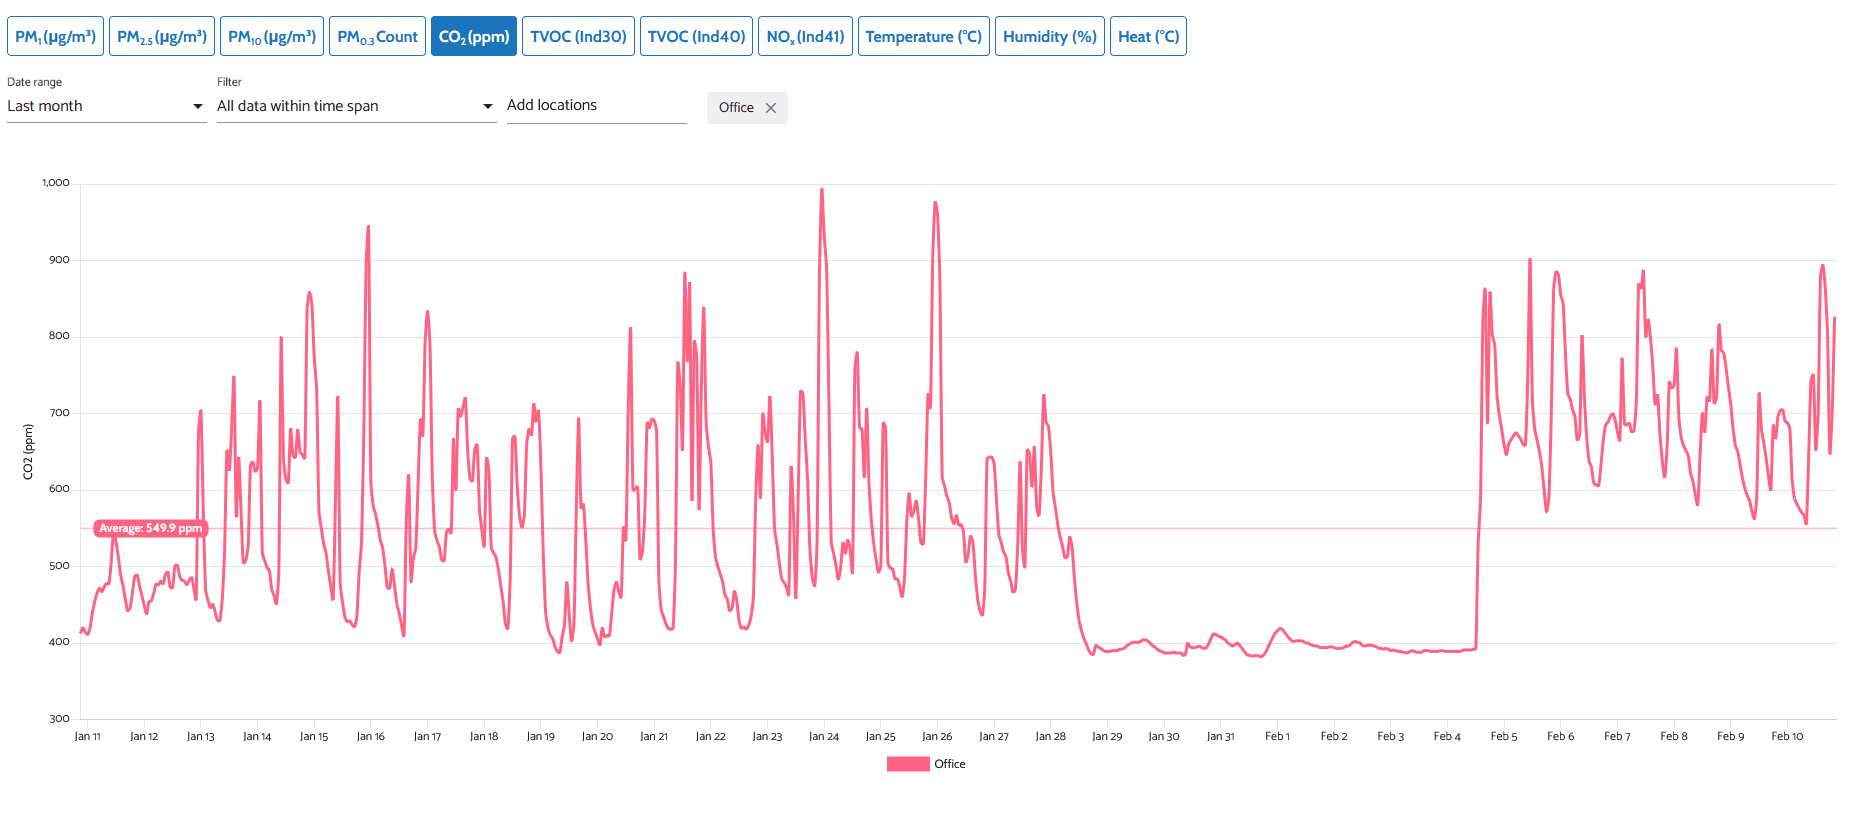Select the PM2.5 (µg/m³) tab

[x=162, y=37]
